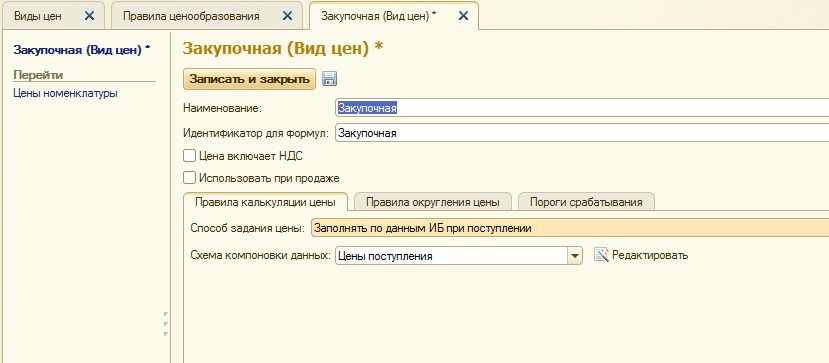Click the save diskette icon
Viewport: 829px width, 363px height.
pyautogui.click(x=329, y=79)
